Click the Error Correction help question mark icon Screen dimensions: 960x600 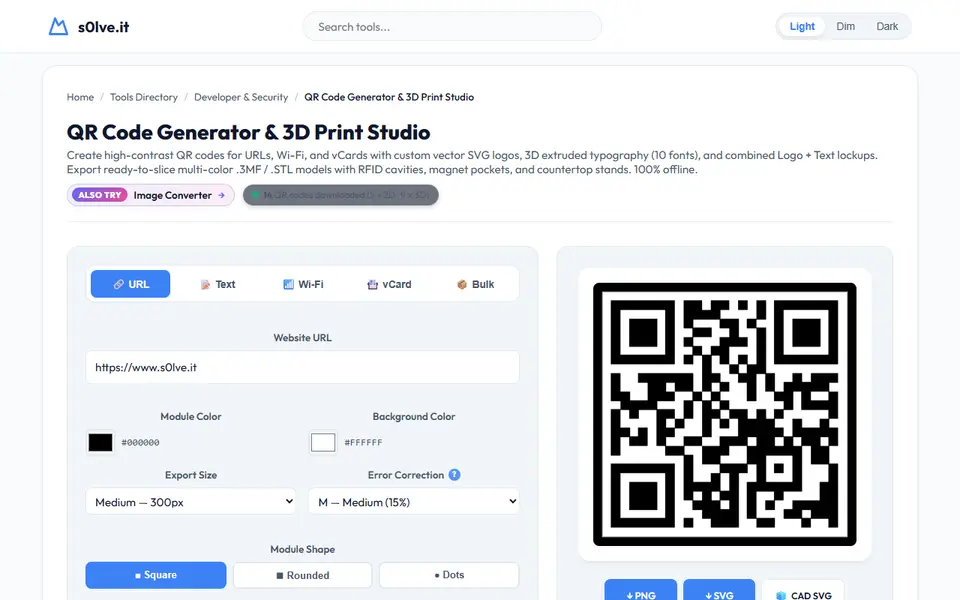pyautogui.click(x=454, y=474)
